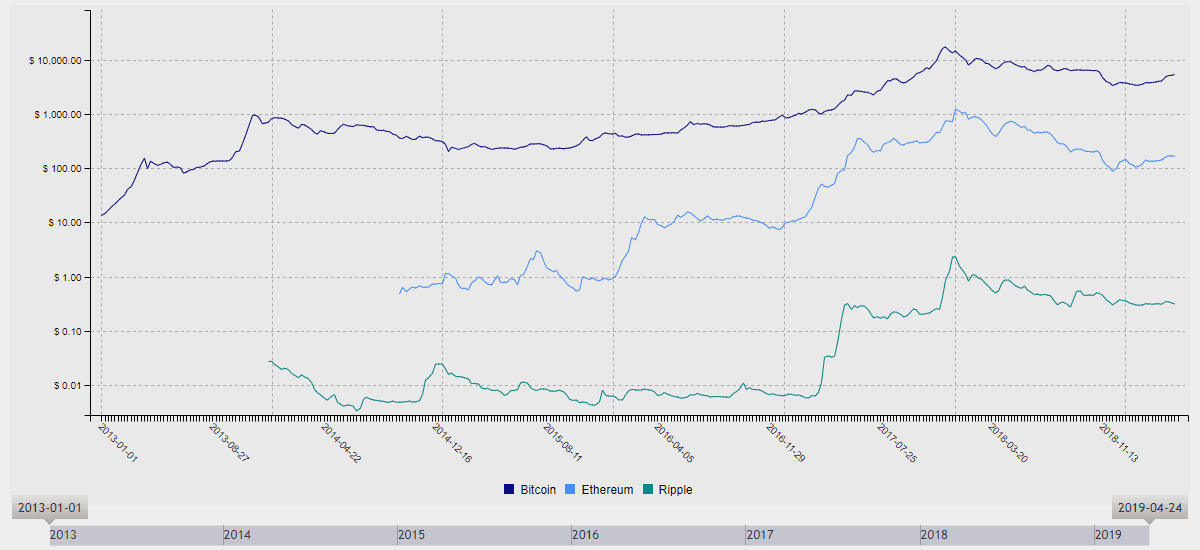Click the Ethereum light blue legend swatch
Viewport: 1200px width, 550px height.
pyautogui.click(x=571, y=490)
